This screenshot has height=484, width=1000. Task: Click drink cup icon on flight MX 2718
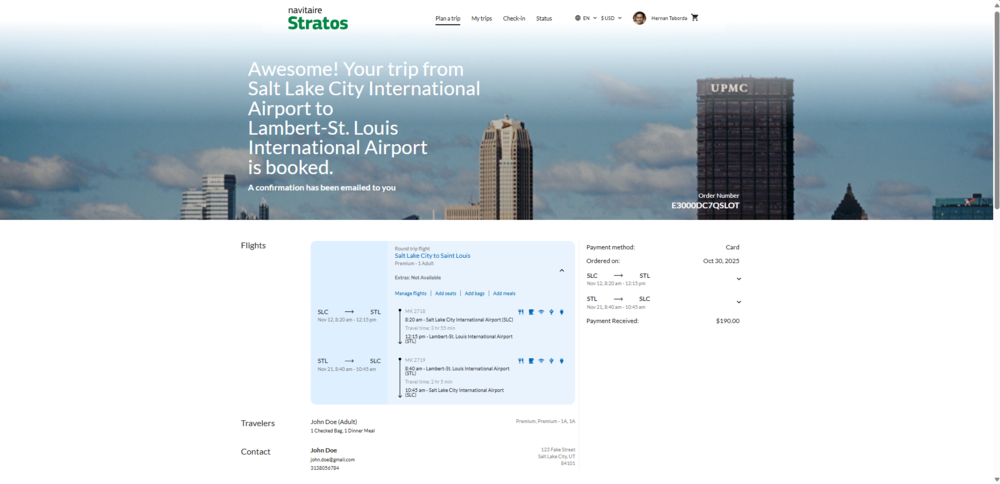coord(531,312)
